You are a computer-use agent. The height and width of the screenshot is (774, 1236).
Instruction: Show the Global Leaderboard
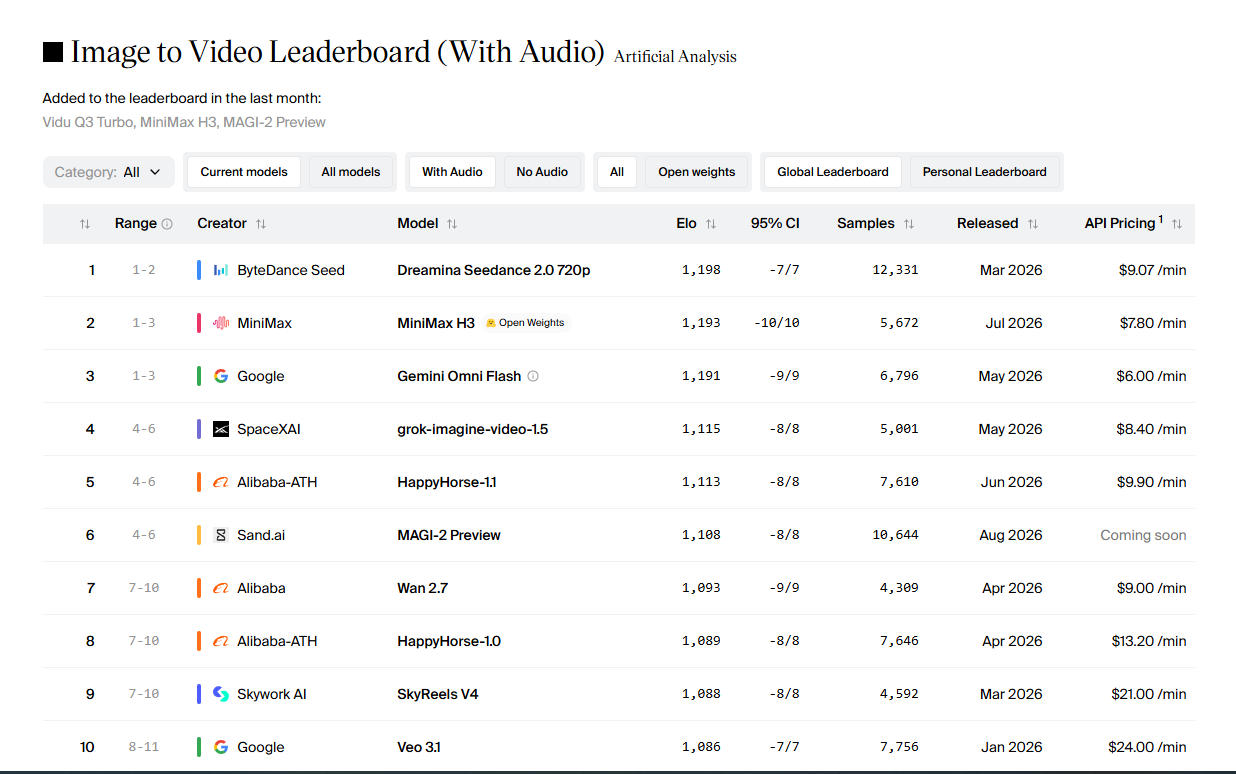pos(833,172)
